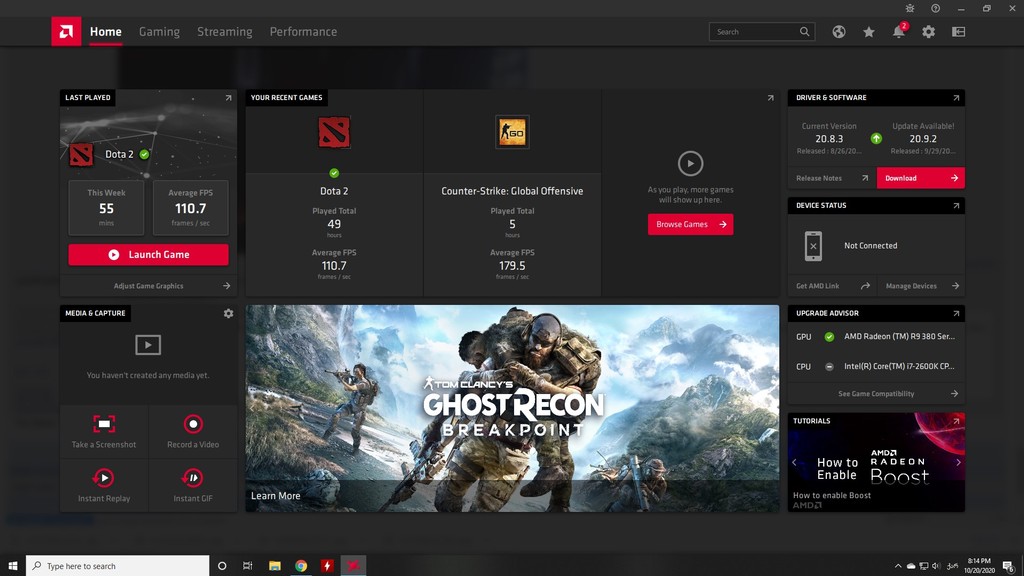Open the web browser globe icon

pos(839,31)
